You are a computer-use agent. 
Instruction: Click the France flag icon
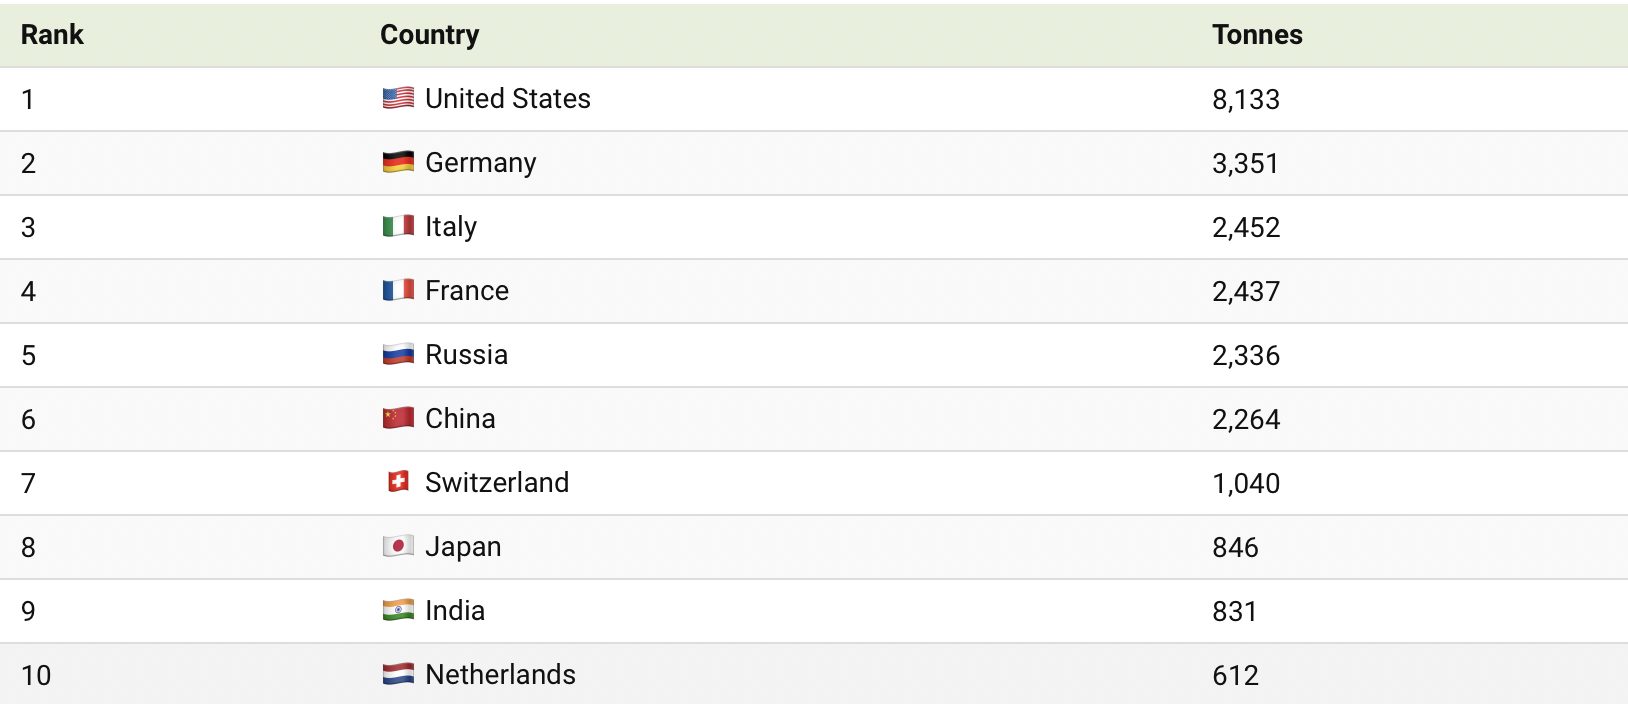(398, 290)
